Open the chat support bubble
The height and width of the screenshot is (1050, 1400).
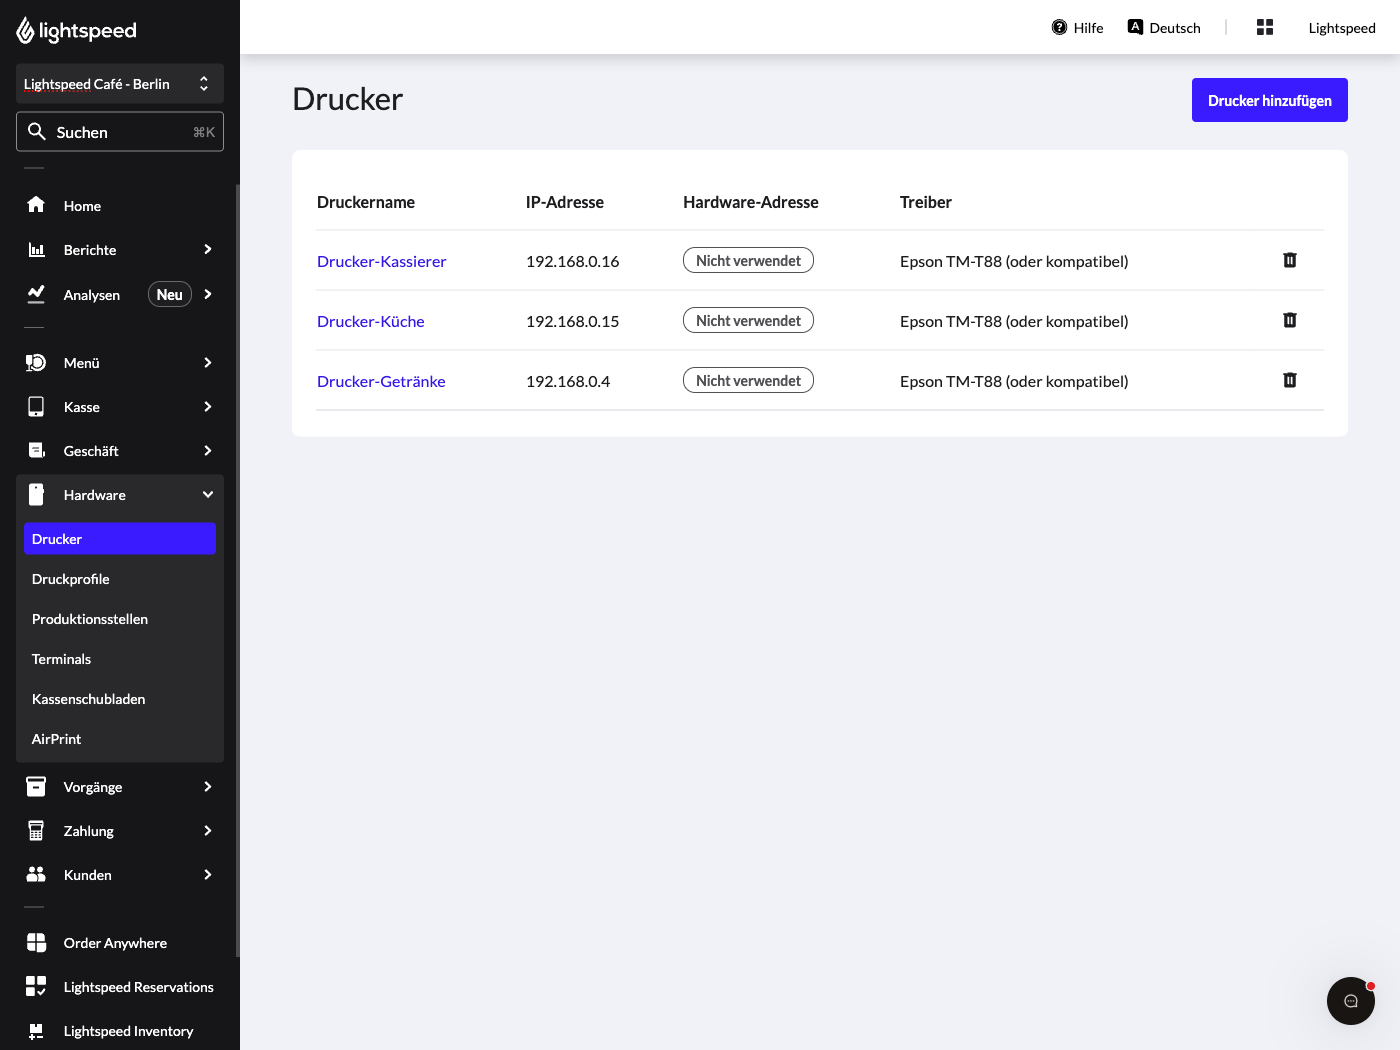[x=1351, y=1001]
